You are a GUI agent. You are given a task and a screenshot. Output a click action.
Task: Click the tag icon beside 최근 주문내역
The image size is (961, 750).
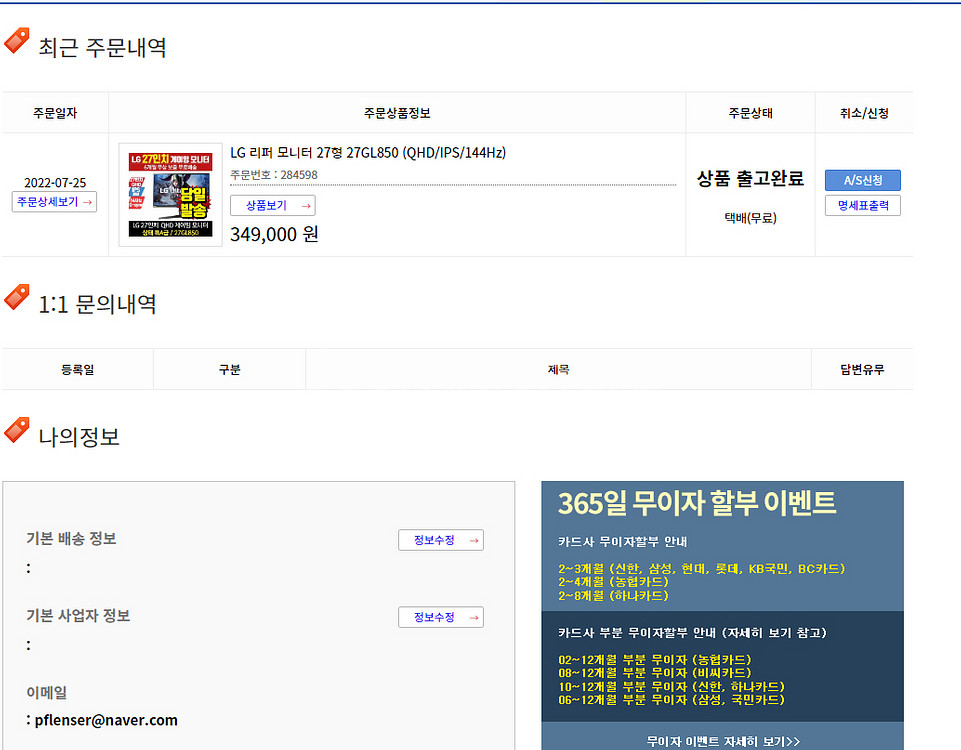coord(17,40)
